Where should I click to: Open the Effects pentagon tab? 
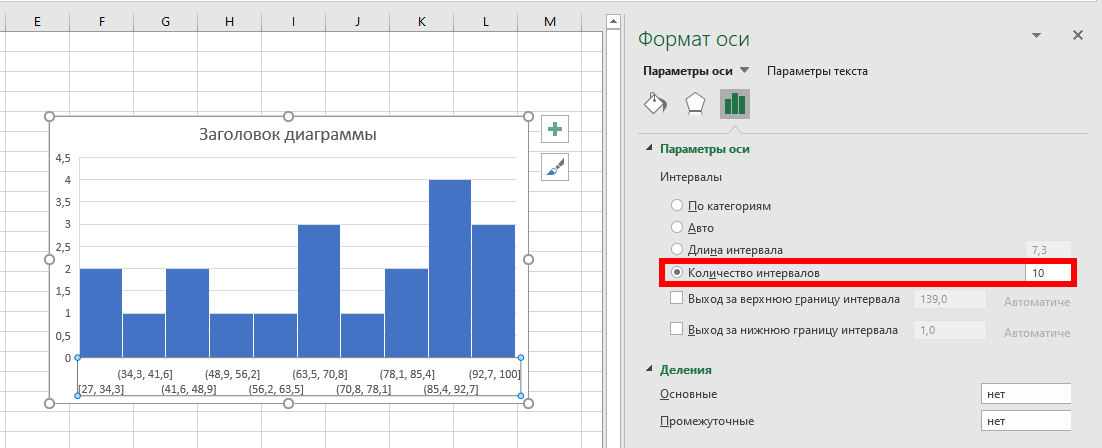(694, 104)
